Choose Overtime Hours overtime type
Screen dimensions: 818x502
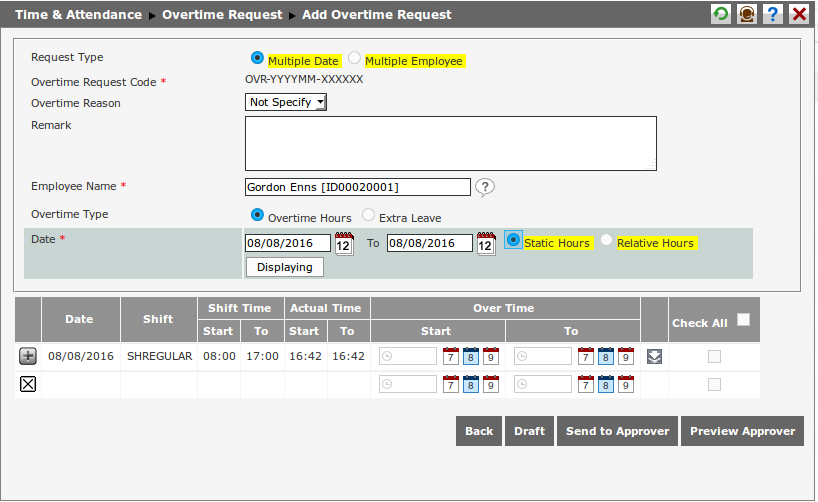(x=257, y=214)
